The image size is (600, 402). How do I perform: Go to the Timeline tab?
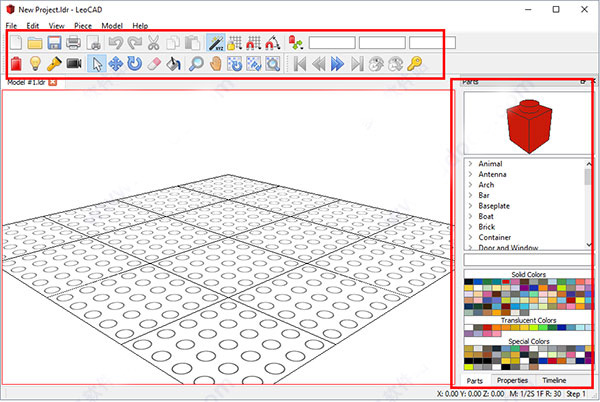[x=554, y=381]
